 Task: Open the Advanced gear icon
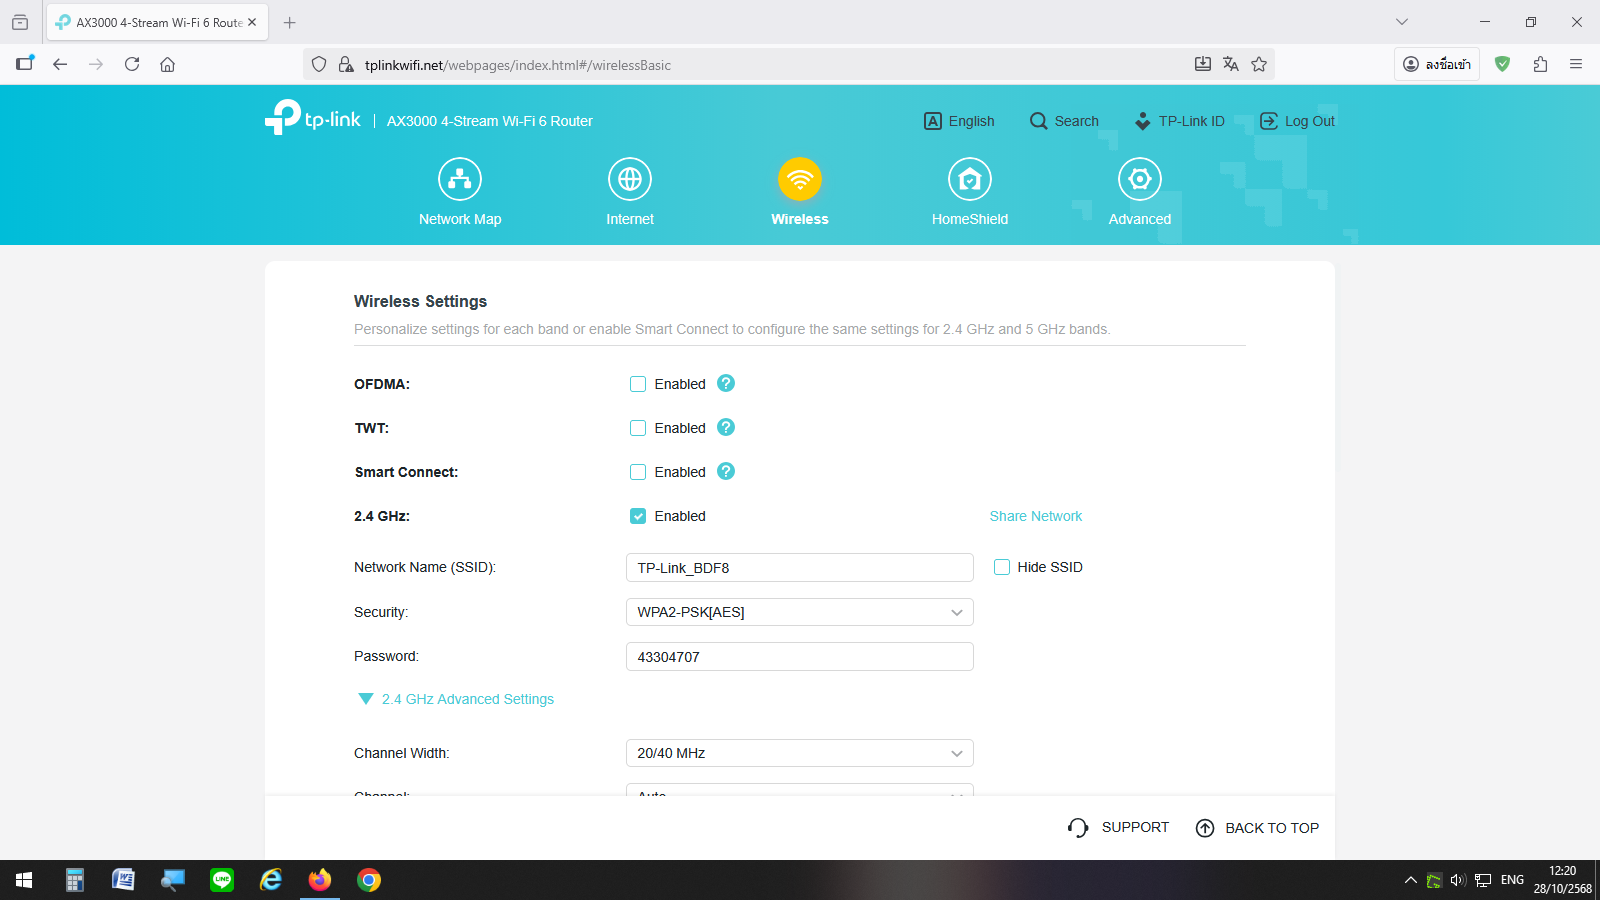1139,180
